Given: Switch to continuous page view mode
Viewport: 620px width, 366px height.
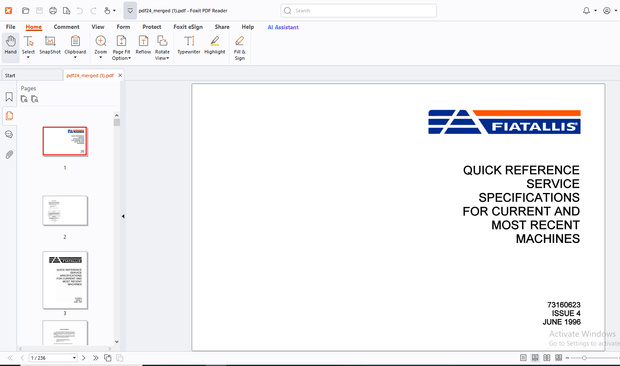Looking at the screenshot, I should (x=535, y=358).
